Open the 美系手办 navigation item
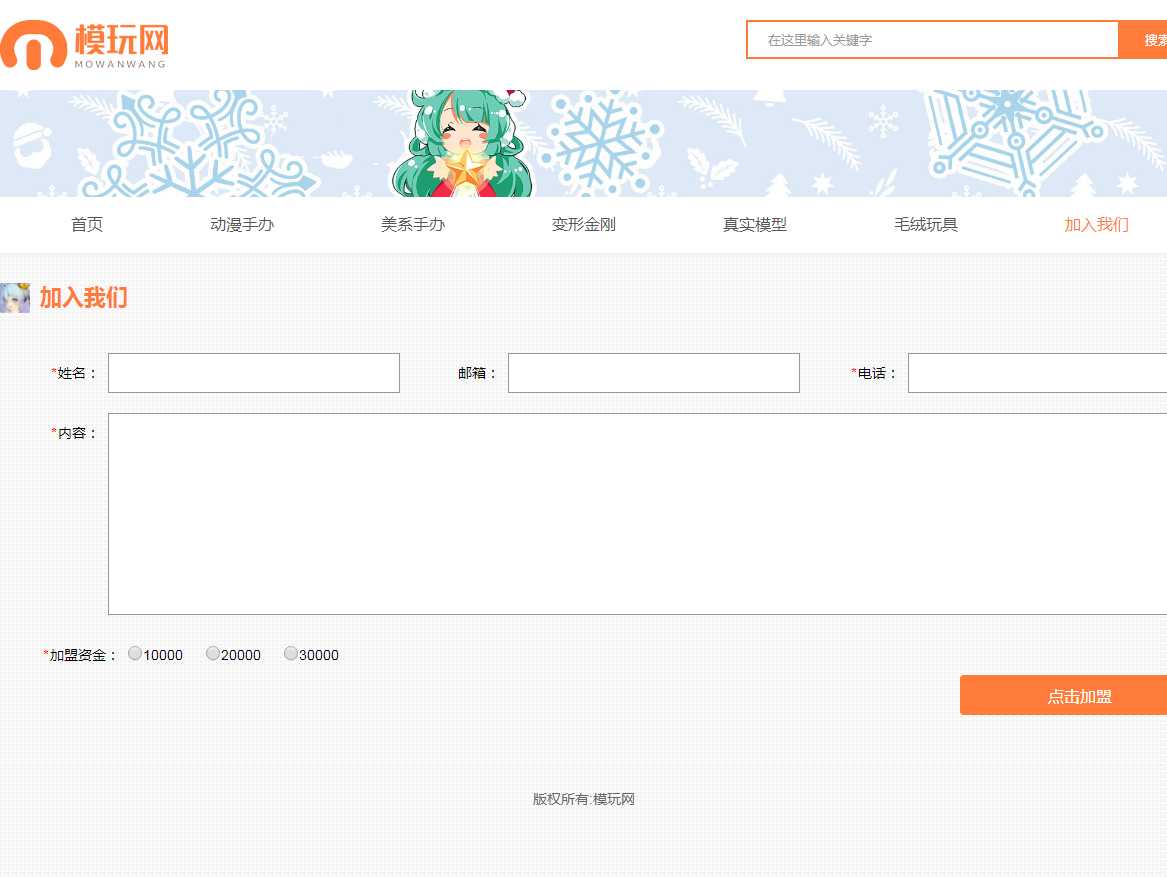 point(413,225)
